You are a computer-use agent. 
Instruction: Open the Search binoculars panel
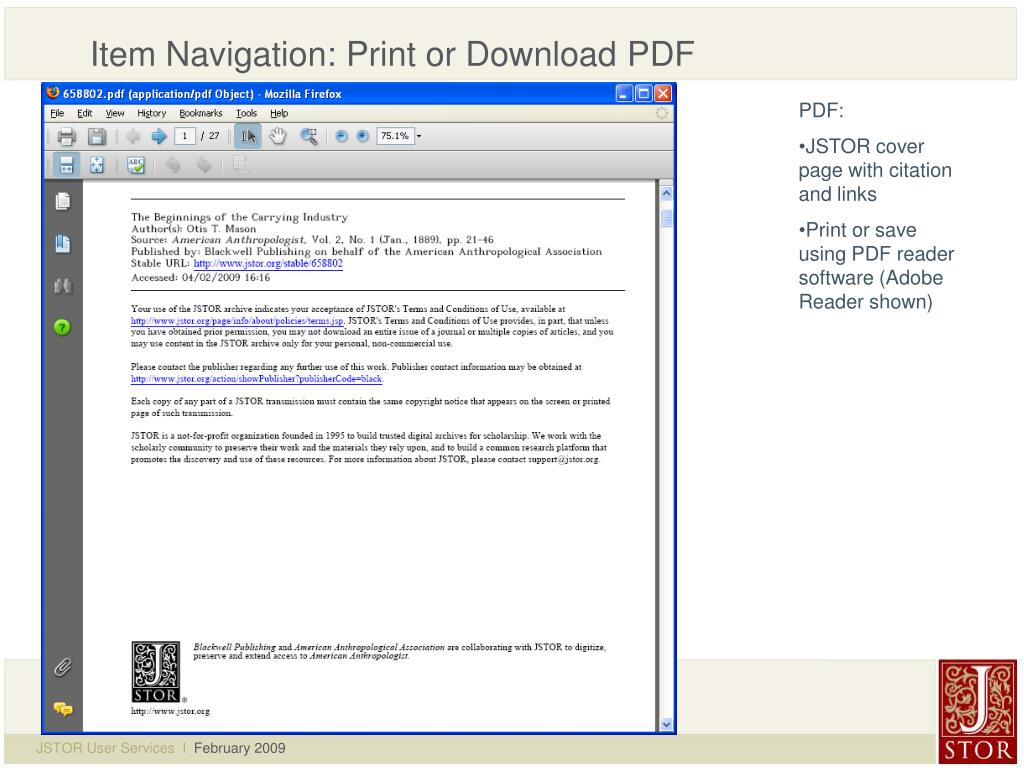tap(63, 286)
